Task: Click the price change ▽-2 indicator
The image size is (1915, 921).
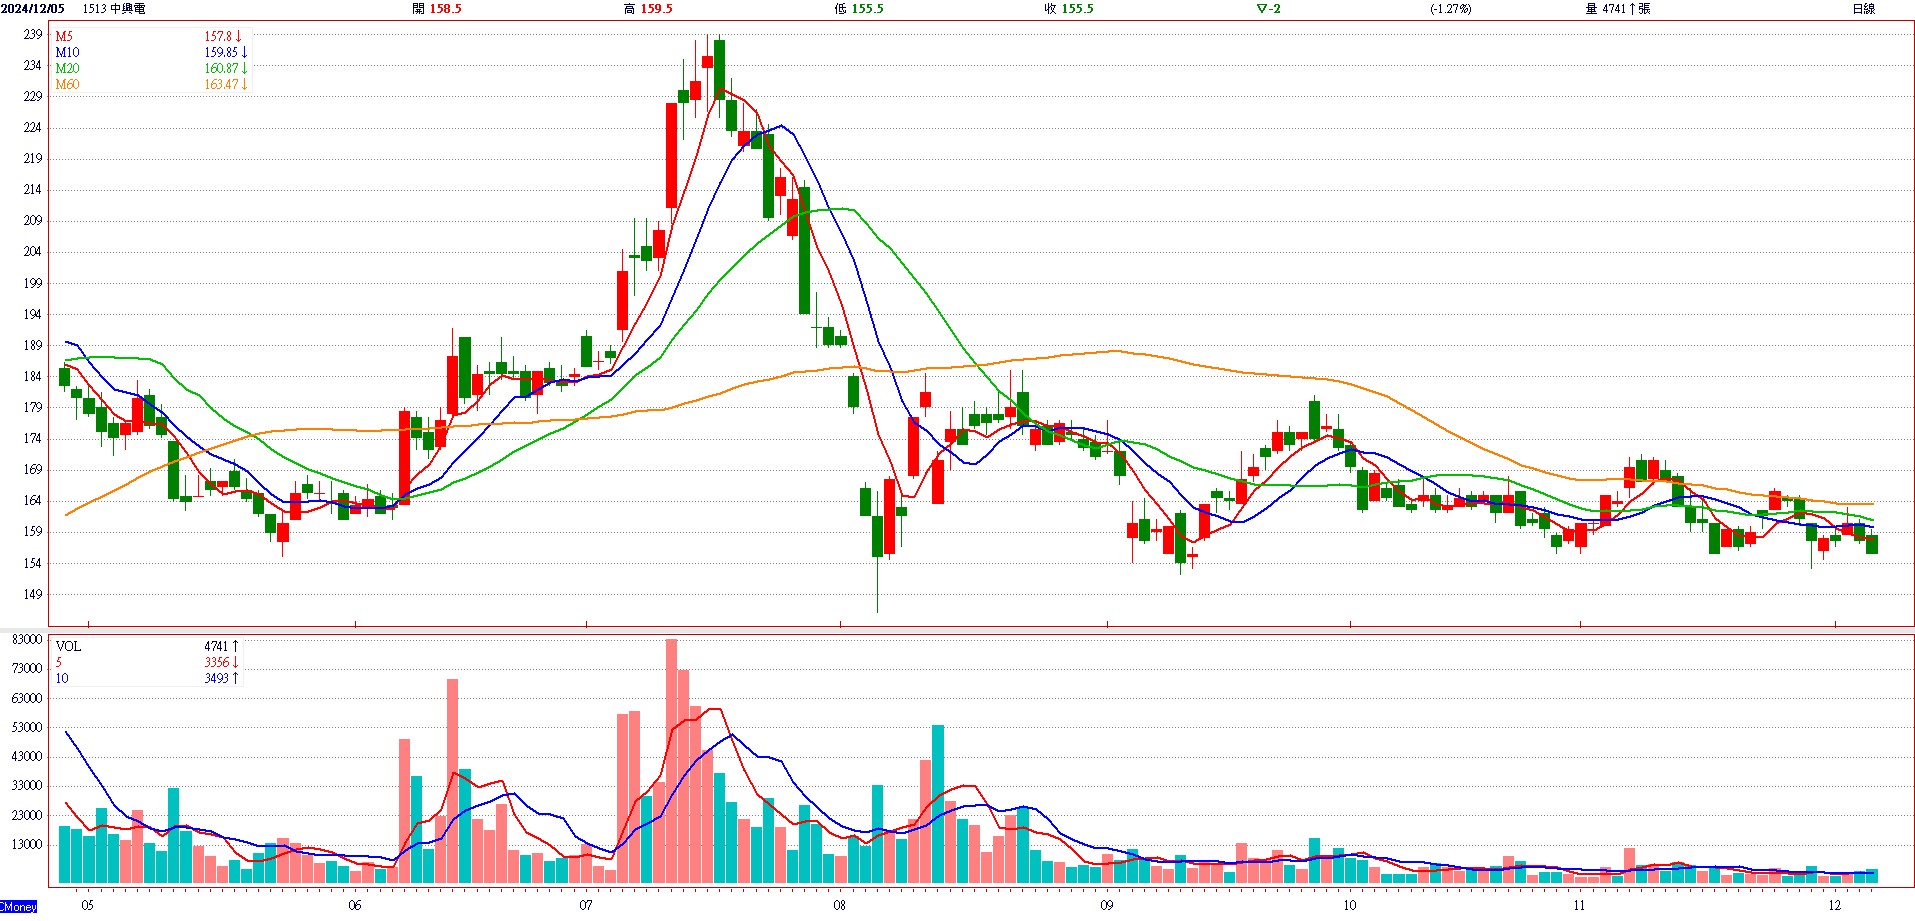Action: 1269,8
